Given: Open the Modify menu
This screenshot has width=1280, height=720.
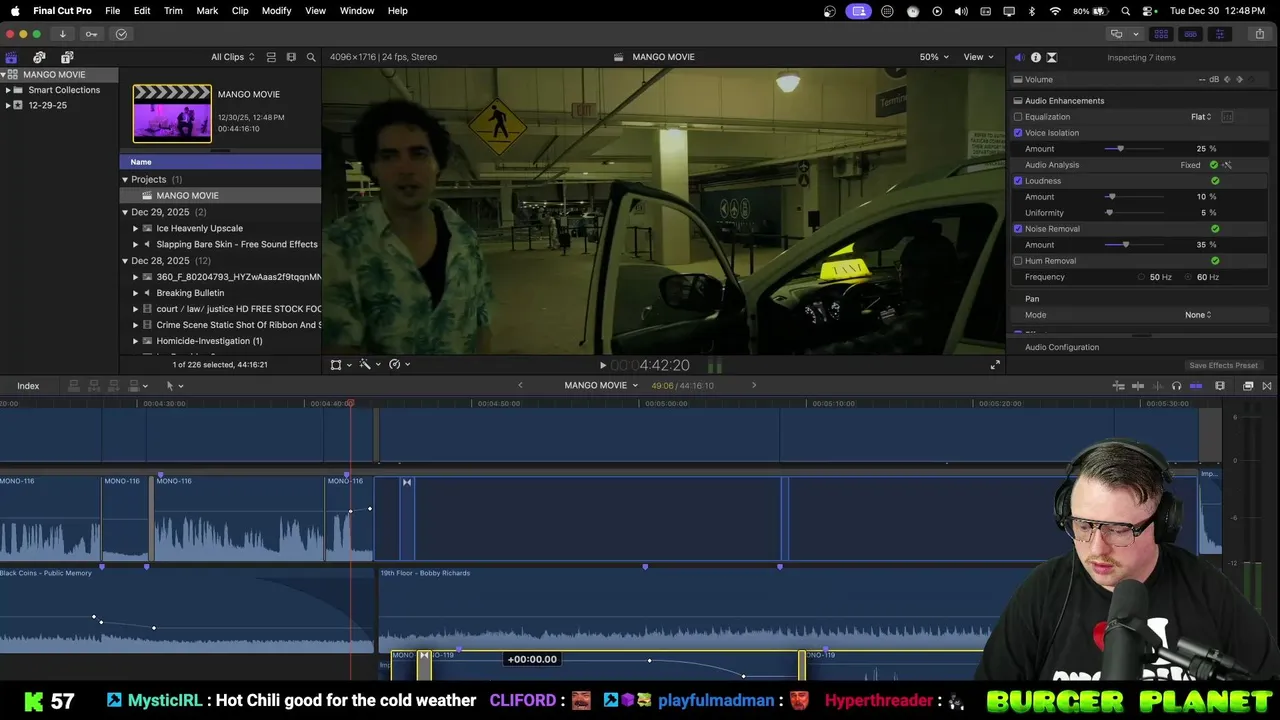Looking at the screenshot, I should (x=276, y=11).
